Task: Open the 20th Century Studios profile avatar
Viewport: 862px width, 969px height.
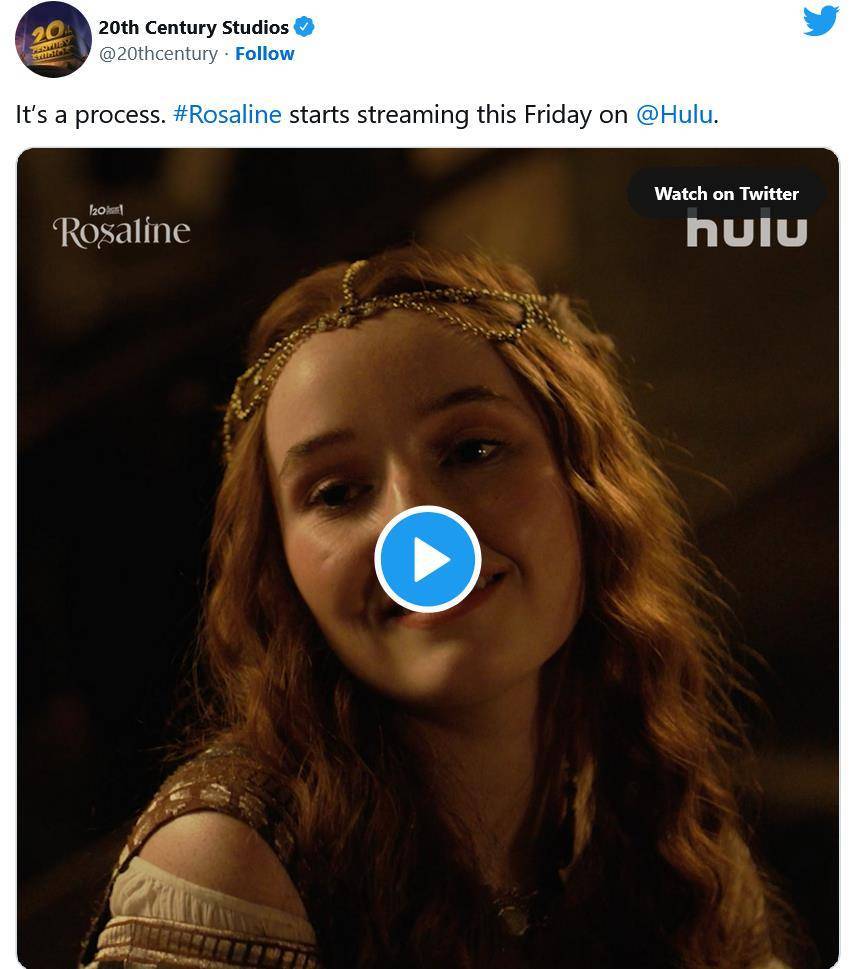Action: coord(53,40)
